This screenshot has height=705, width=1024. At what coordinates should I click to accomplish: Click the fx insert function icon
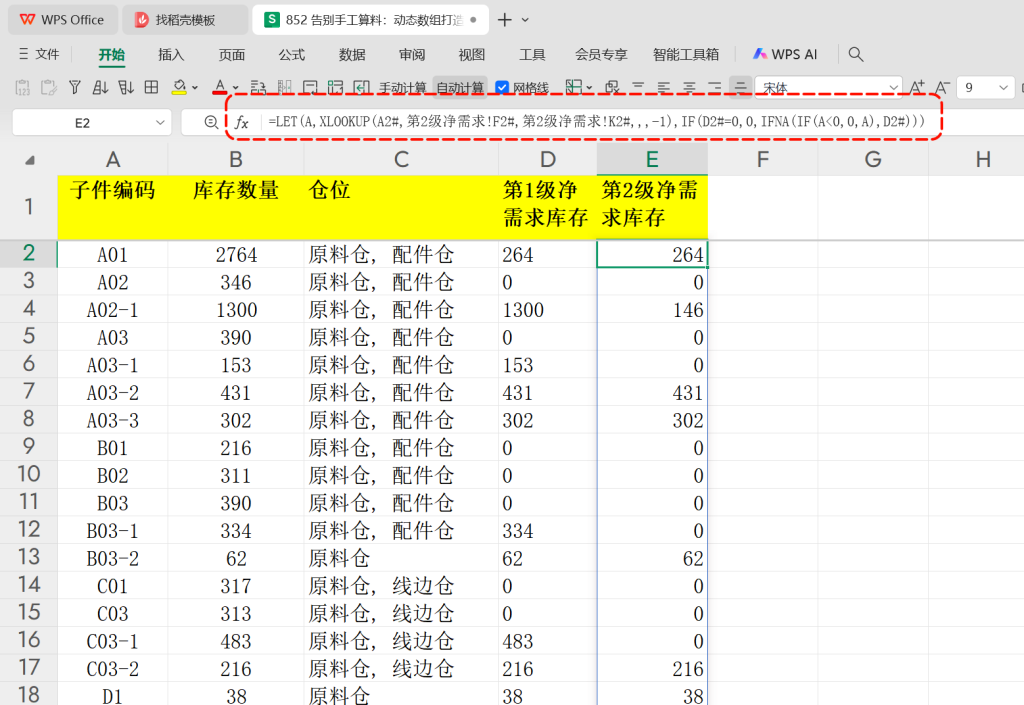[x=242, y=123]
